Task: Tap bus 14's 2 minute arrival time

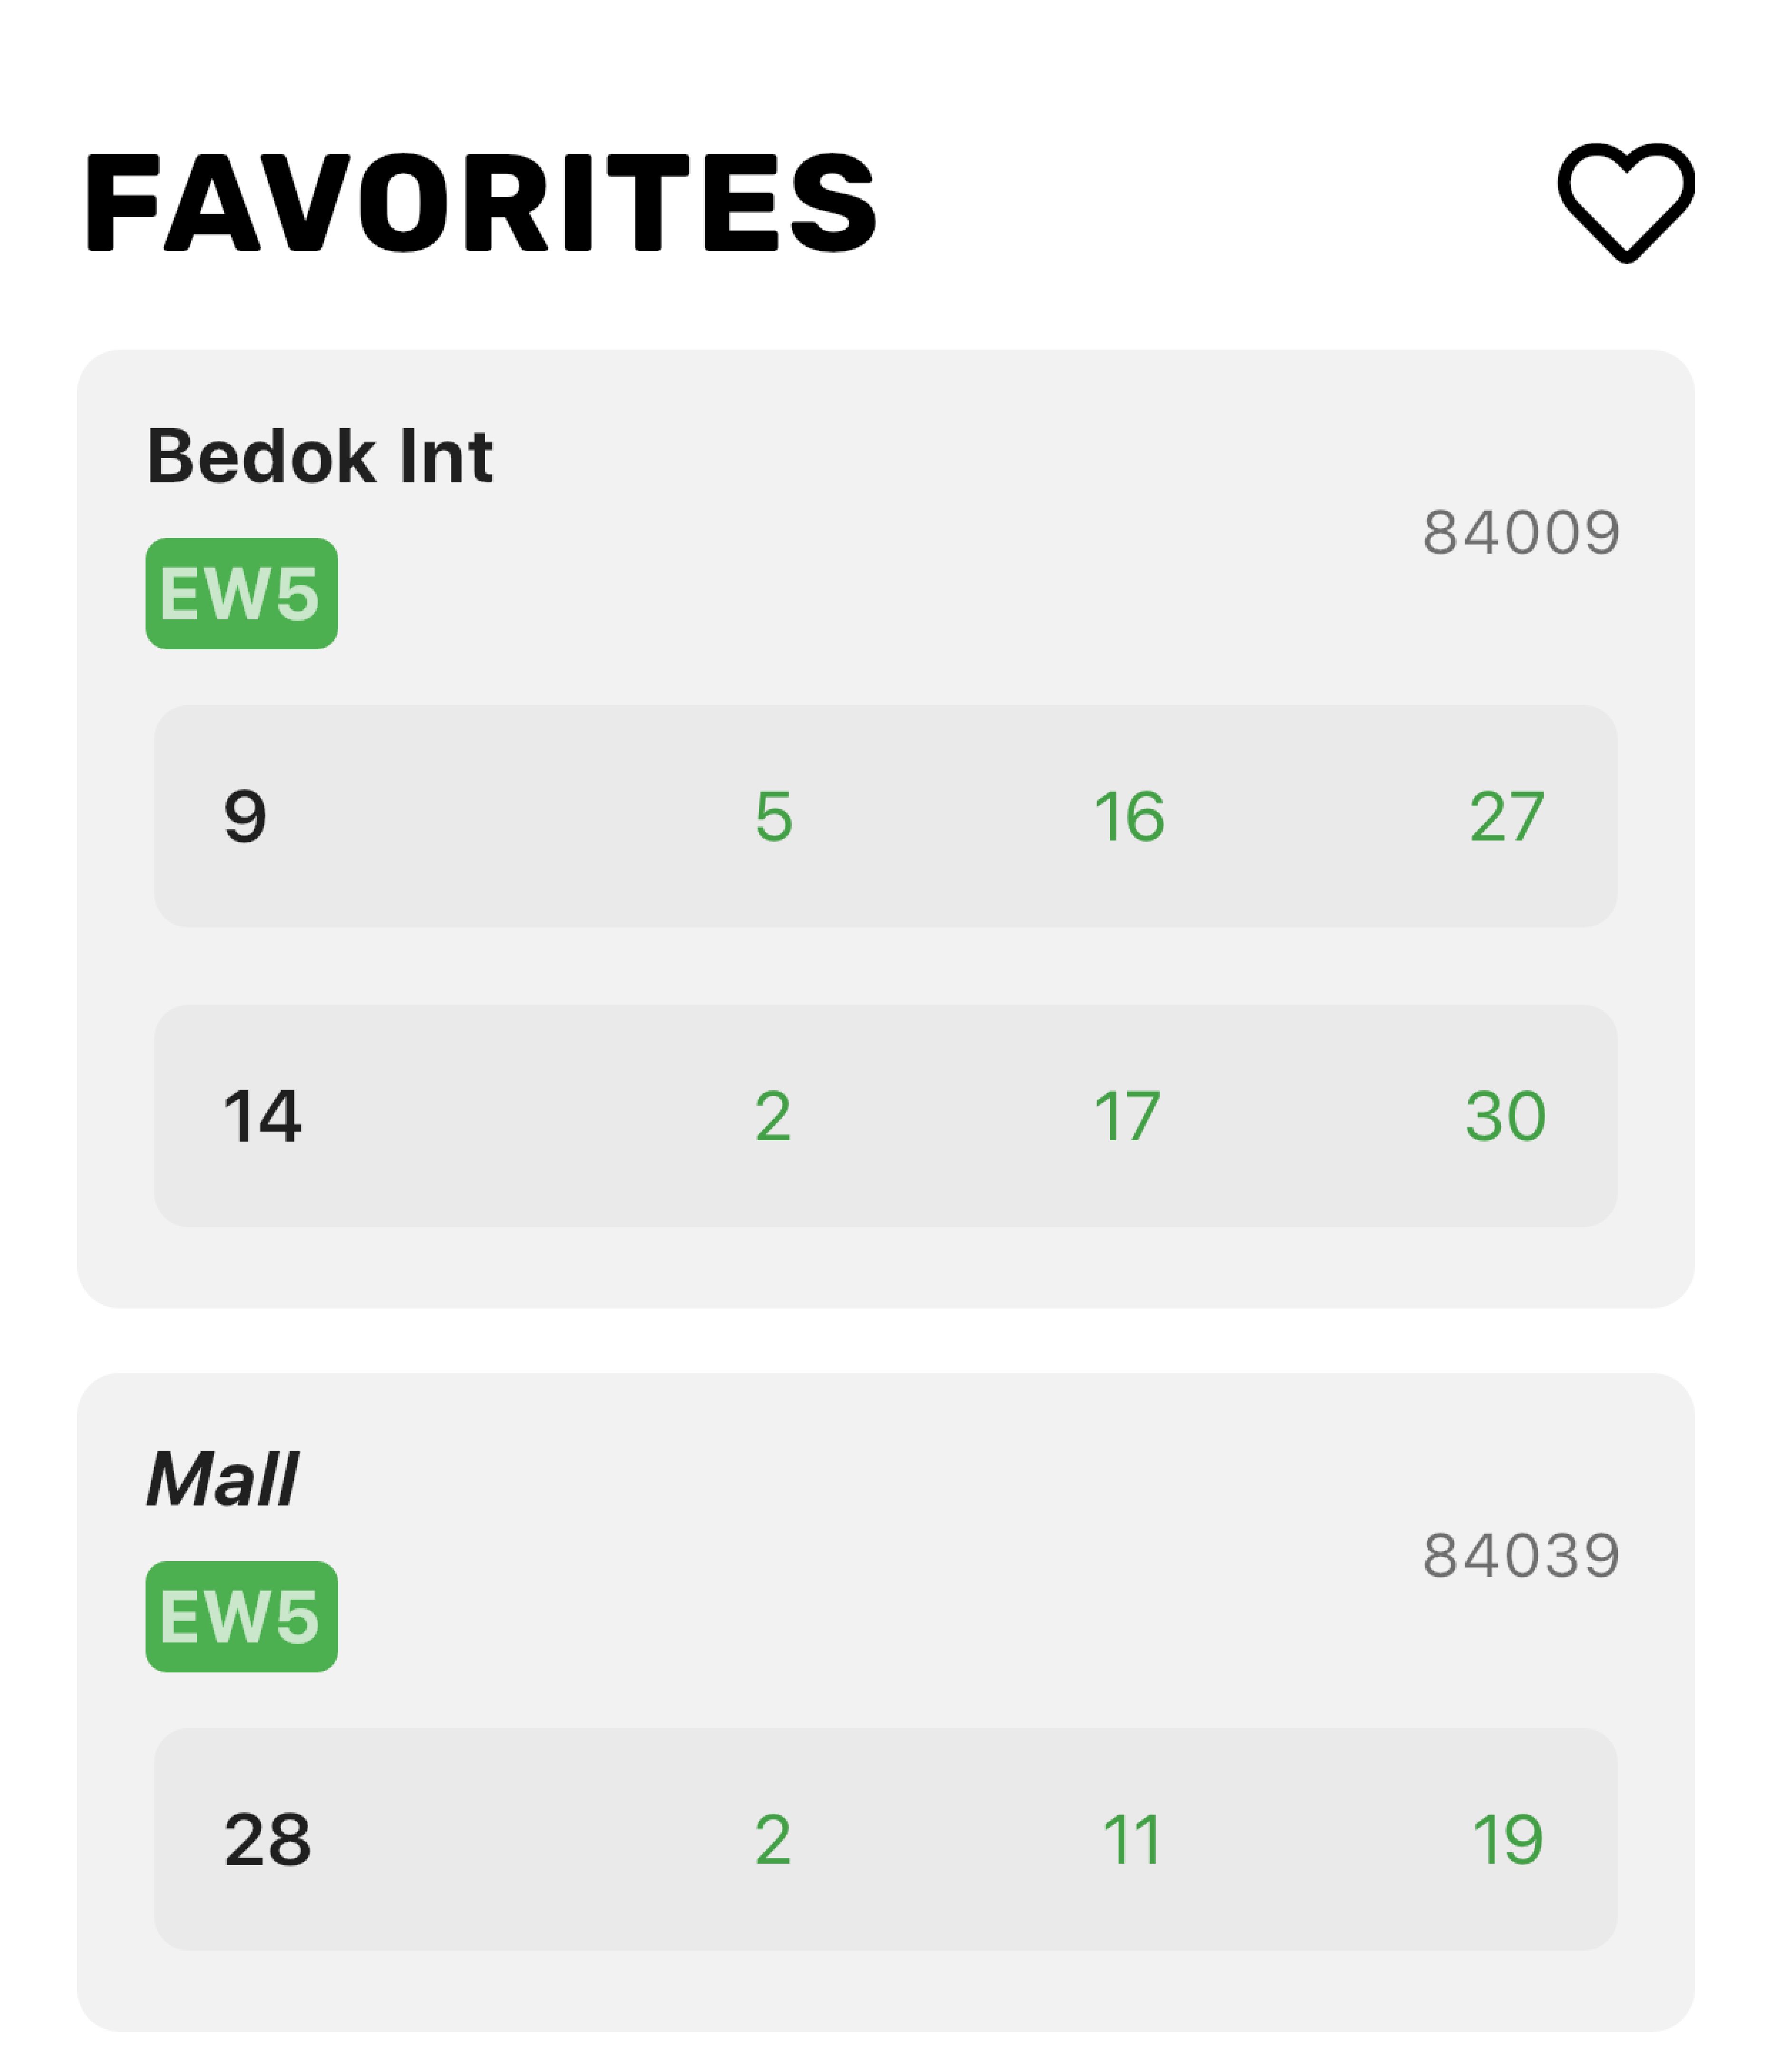Action: 773,1116
